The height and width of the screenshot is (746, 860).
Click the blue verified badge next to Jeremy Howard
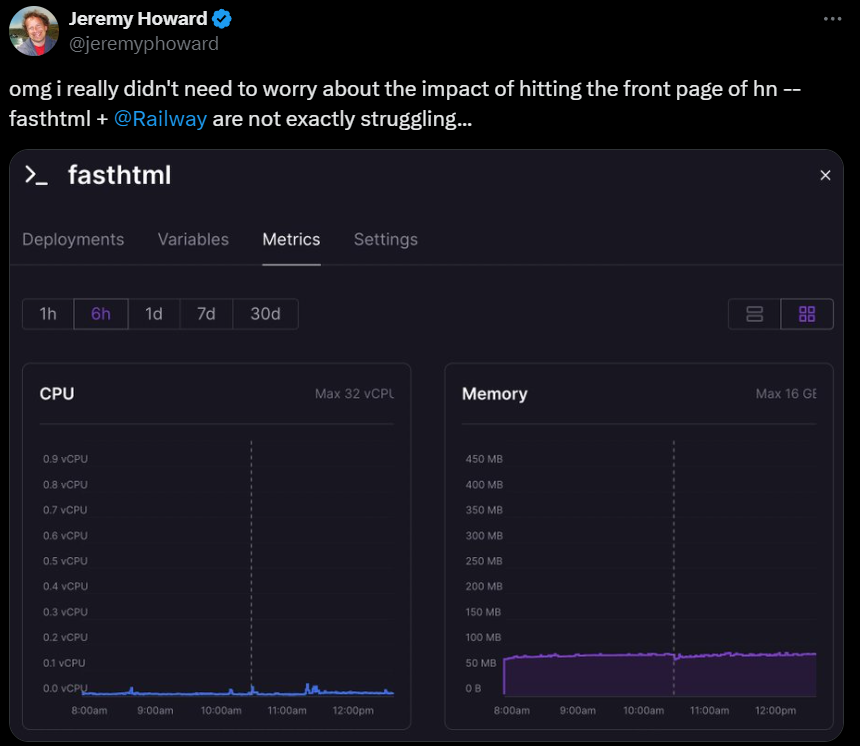click(222, 19)
